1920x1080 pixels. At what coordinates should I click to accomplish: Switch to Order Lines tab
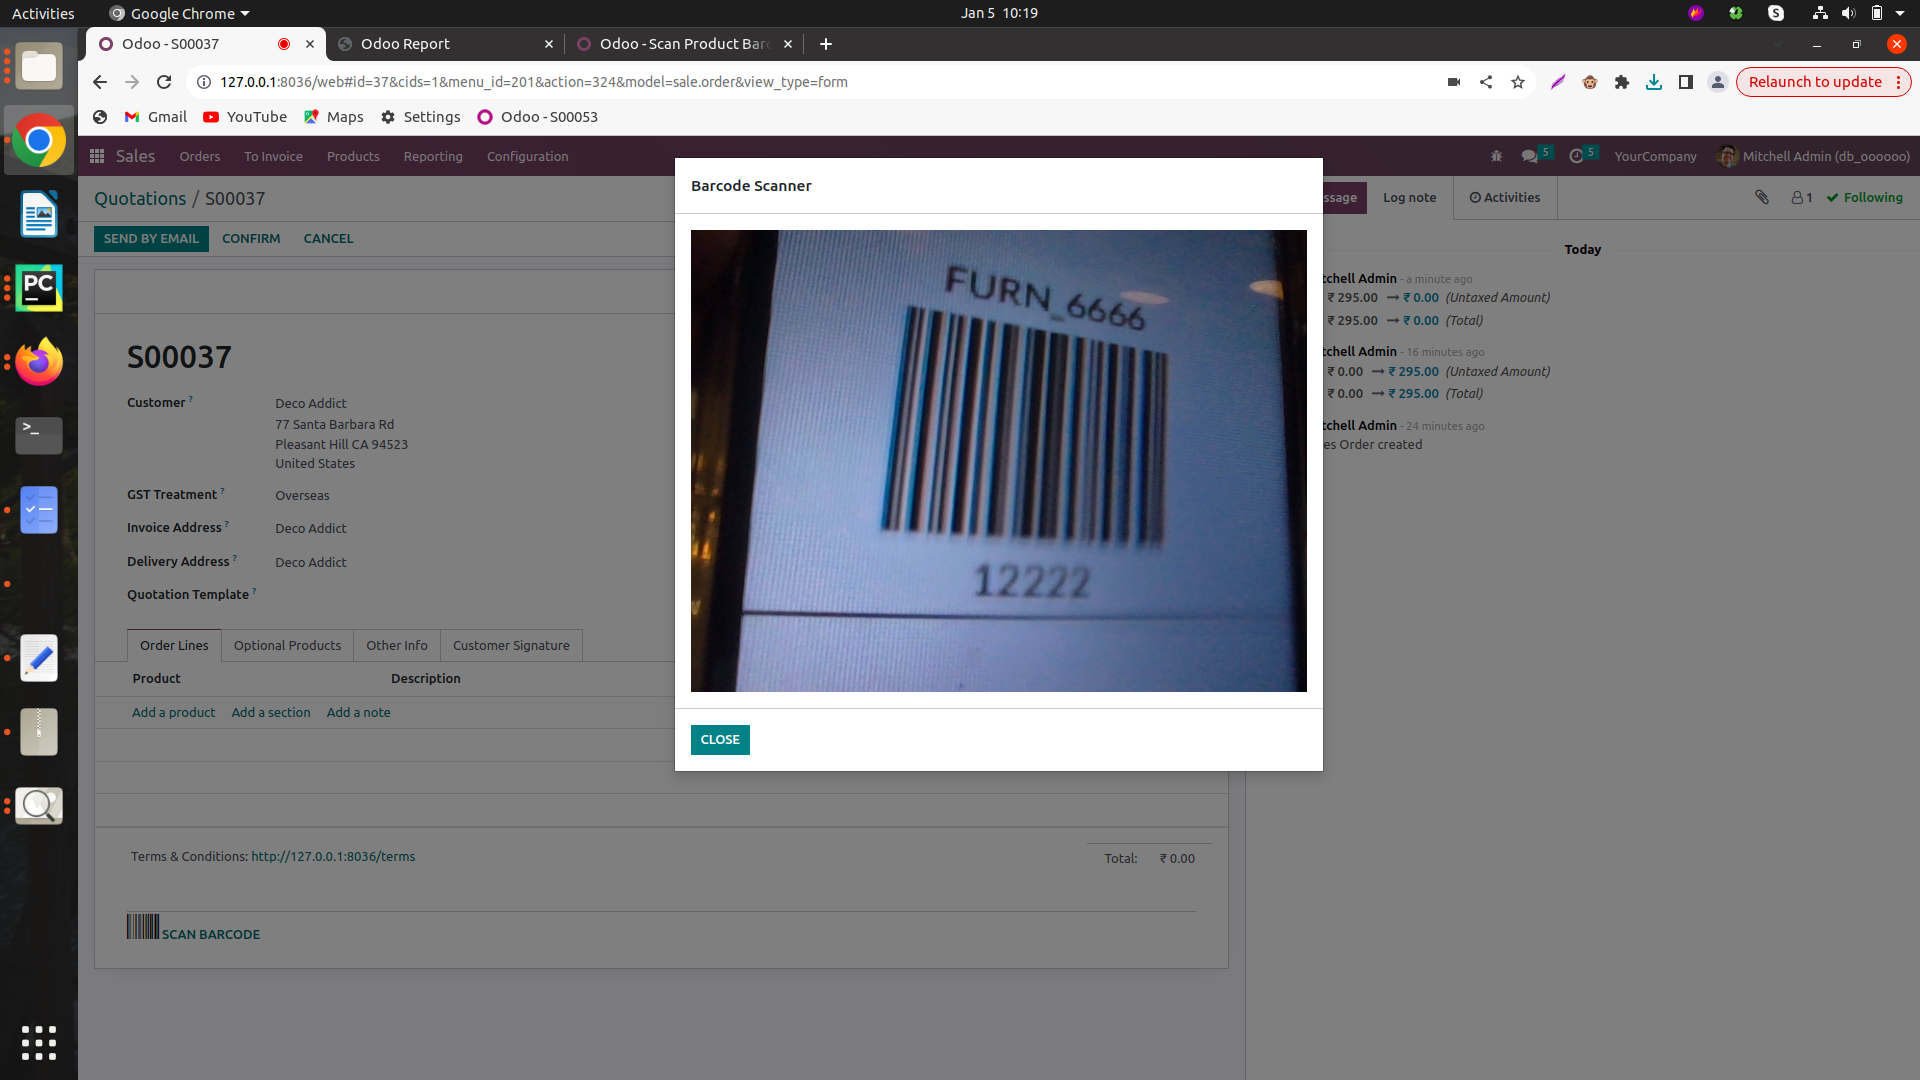(174, 646)
